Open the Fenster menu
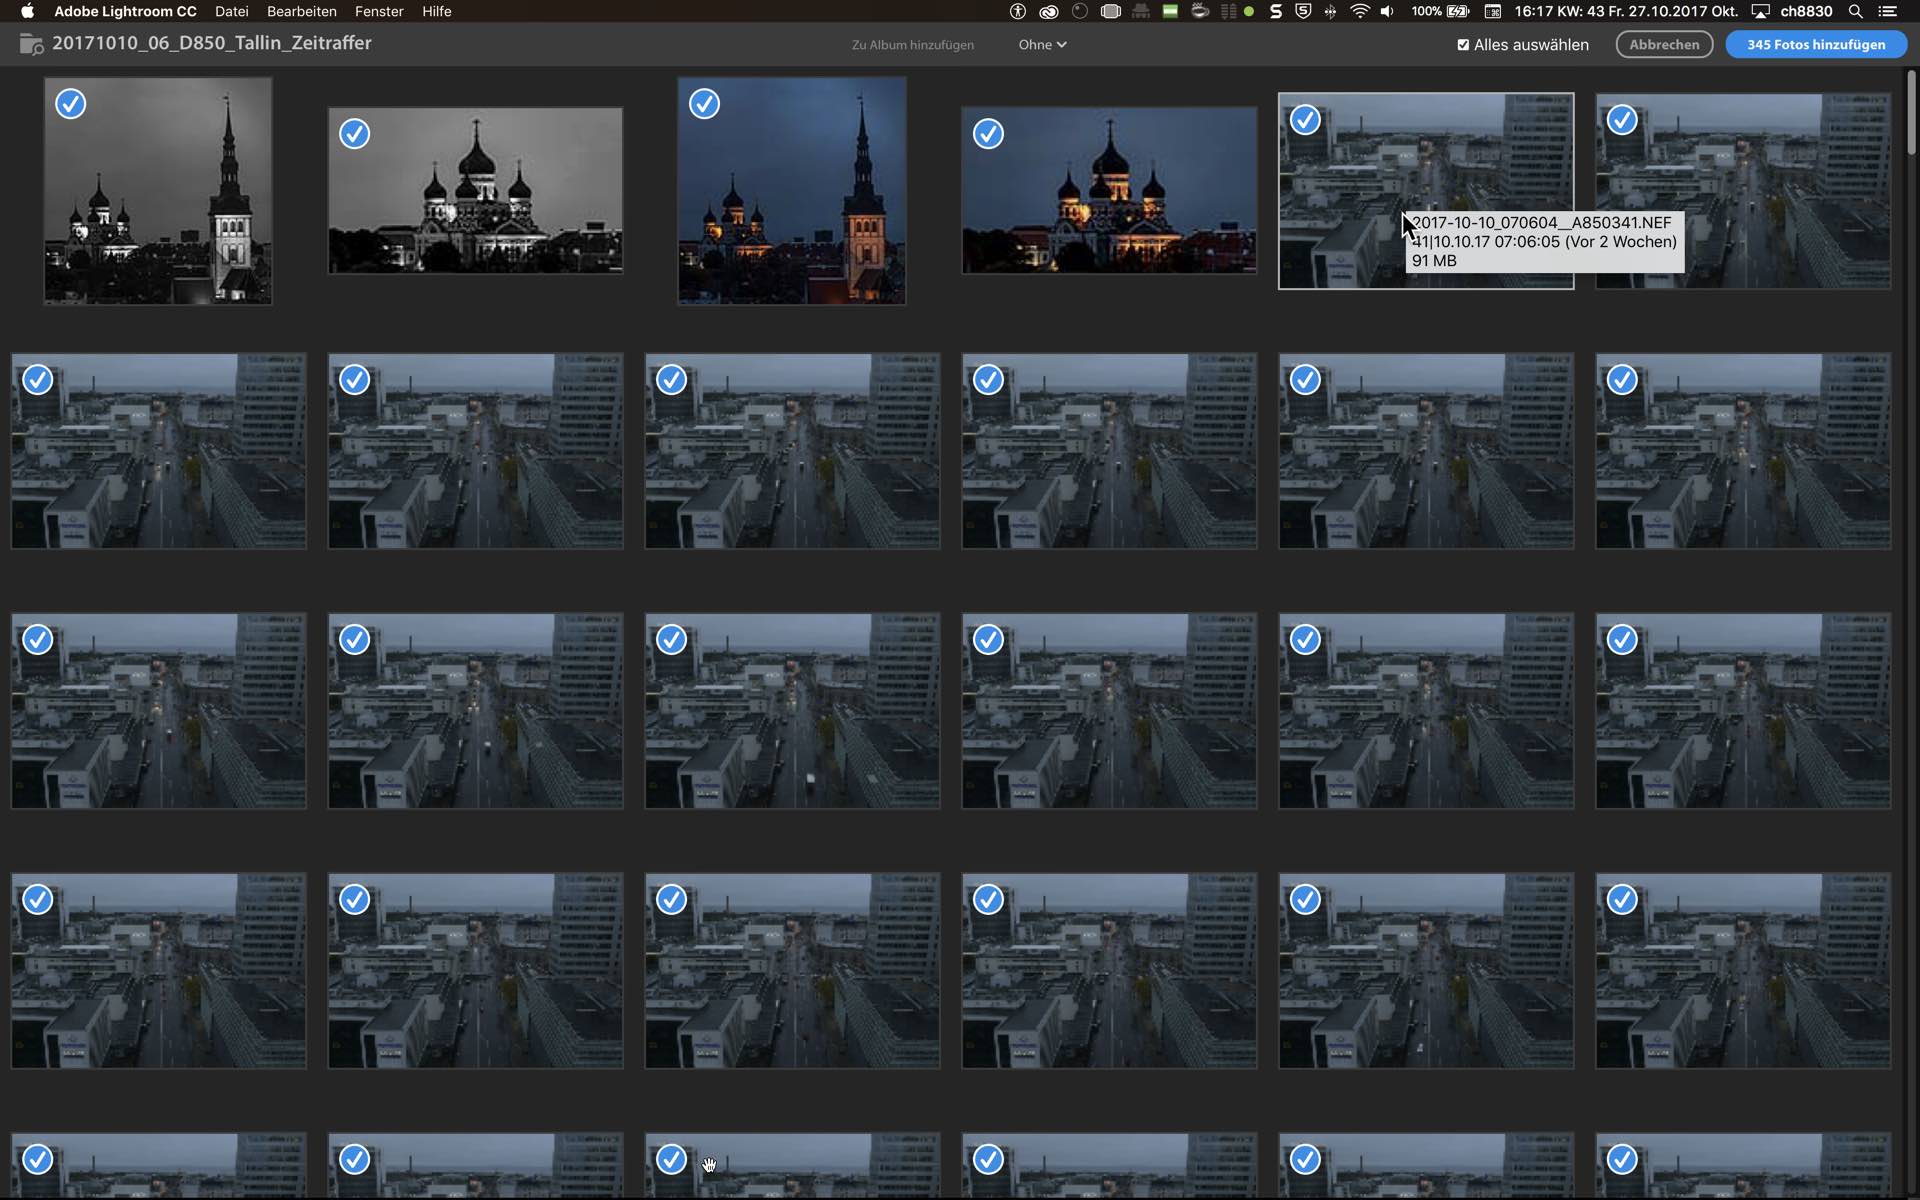This screenshot has width=1920, height=1200. coord(379,11)
